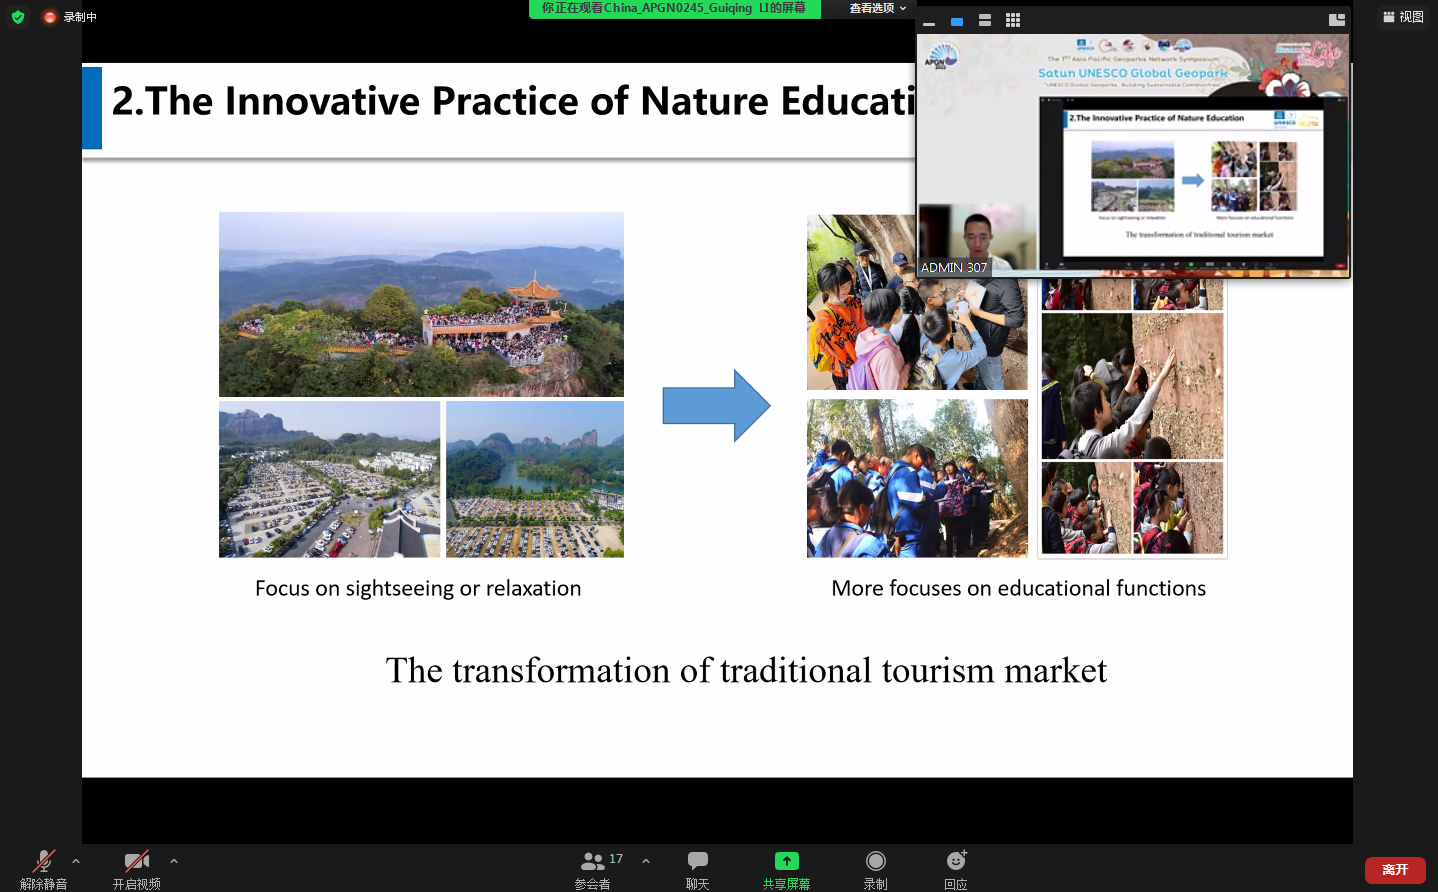Click the recording status indicator
Viewport: 1438px width, 892px height.
coord(70,17)
